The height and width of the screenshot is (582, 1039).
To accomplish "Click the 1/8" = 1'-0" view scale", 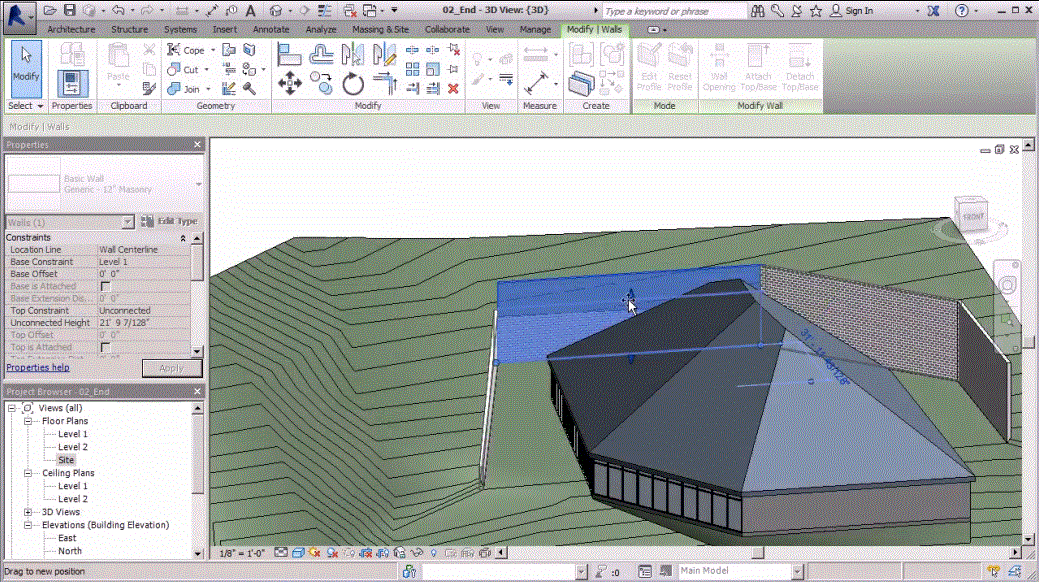I will tap(243, 553).
